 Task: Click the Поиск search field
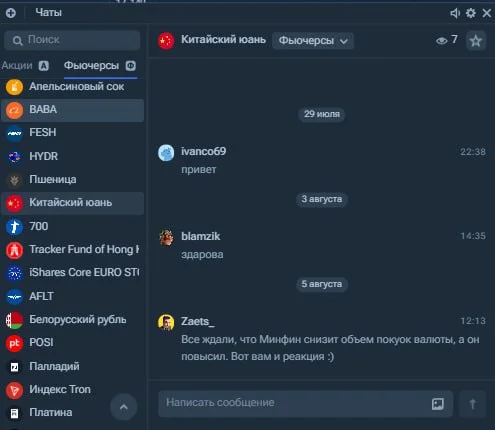tap(72, 40)
